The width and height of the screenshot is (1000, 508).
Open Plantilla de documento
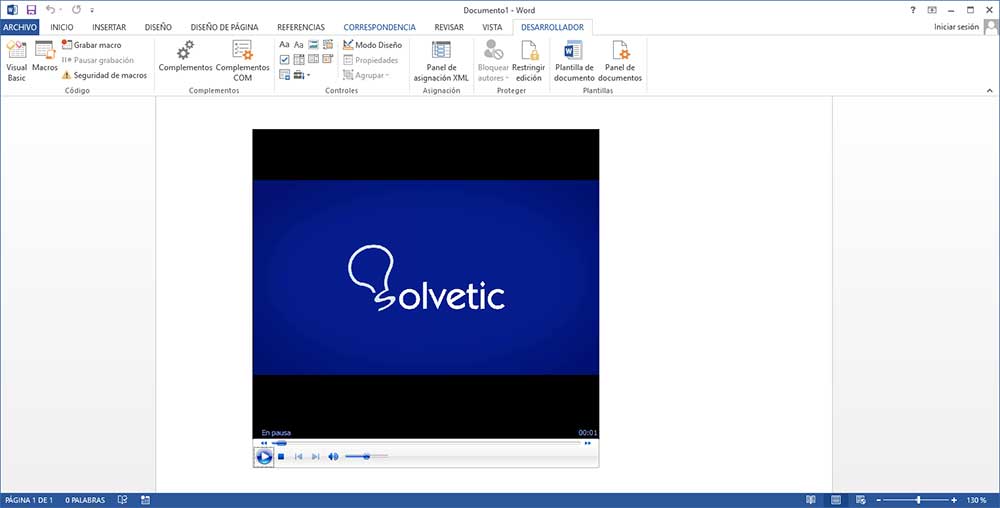[x=574, y=60]
